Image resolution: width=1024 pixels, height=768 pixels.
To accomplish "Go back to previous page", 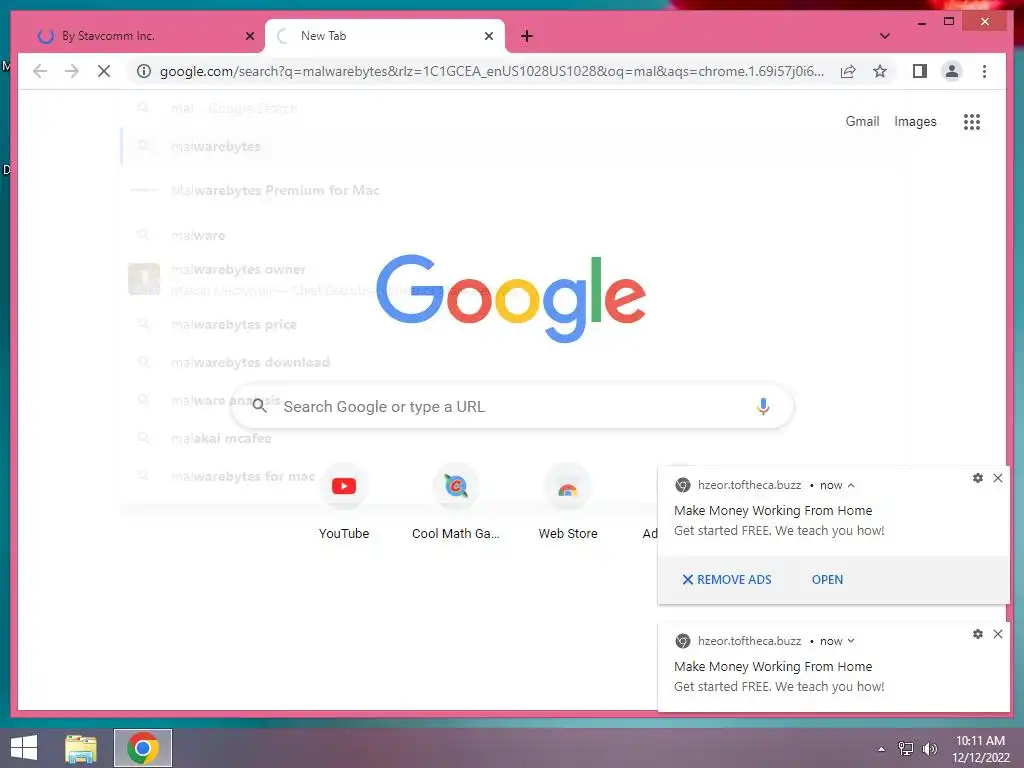I will click(40, 71).
